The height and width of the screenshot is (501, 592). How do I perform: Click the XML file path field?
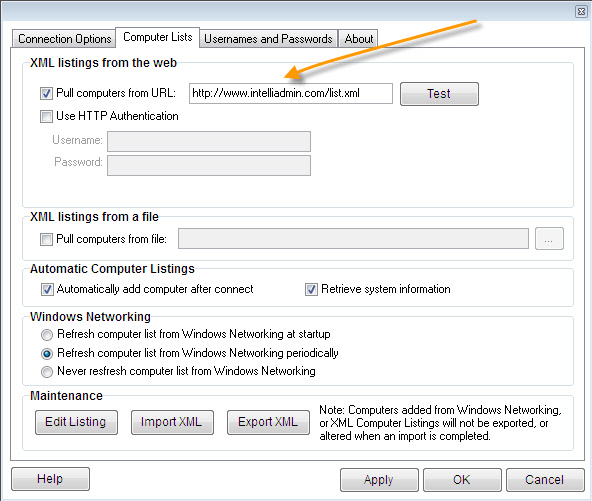(x=353, y=239)
